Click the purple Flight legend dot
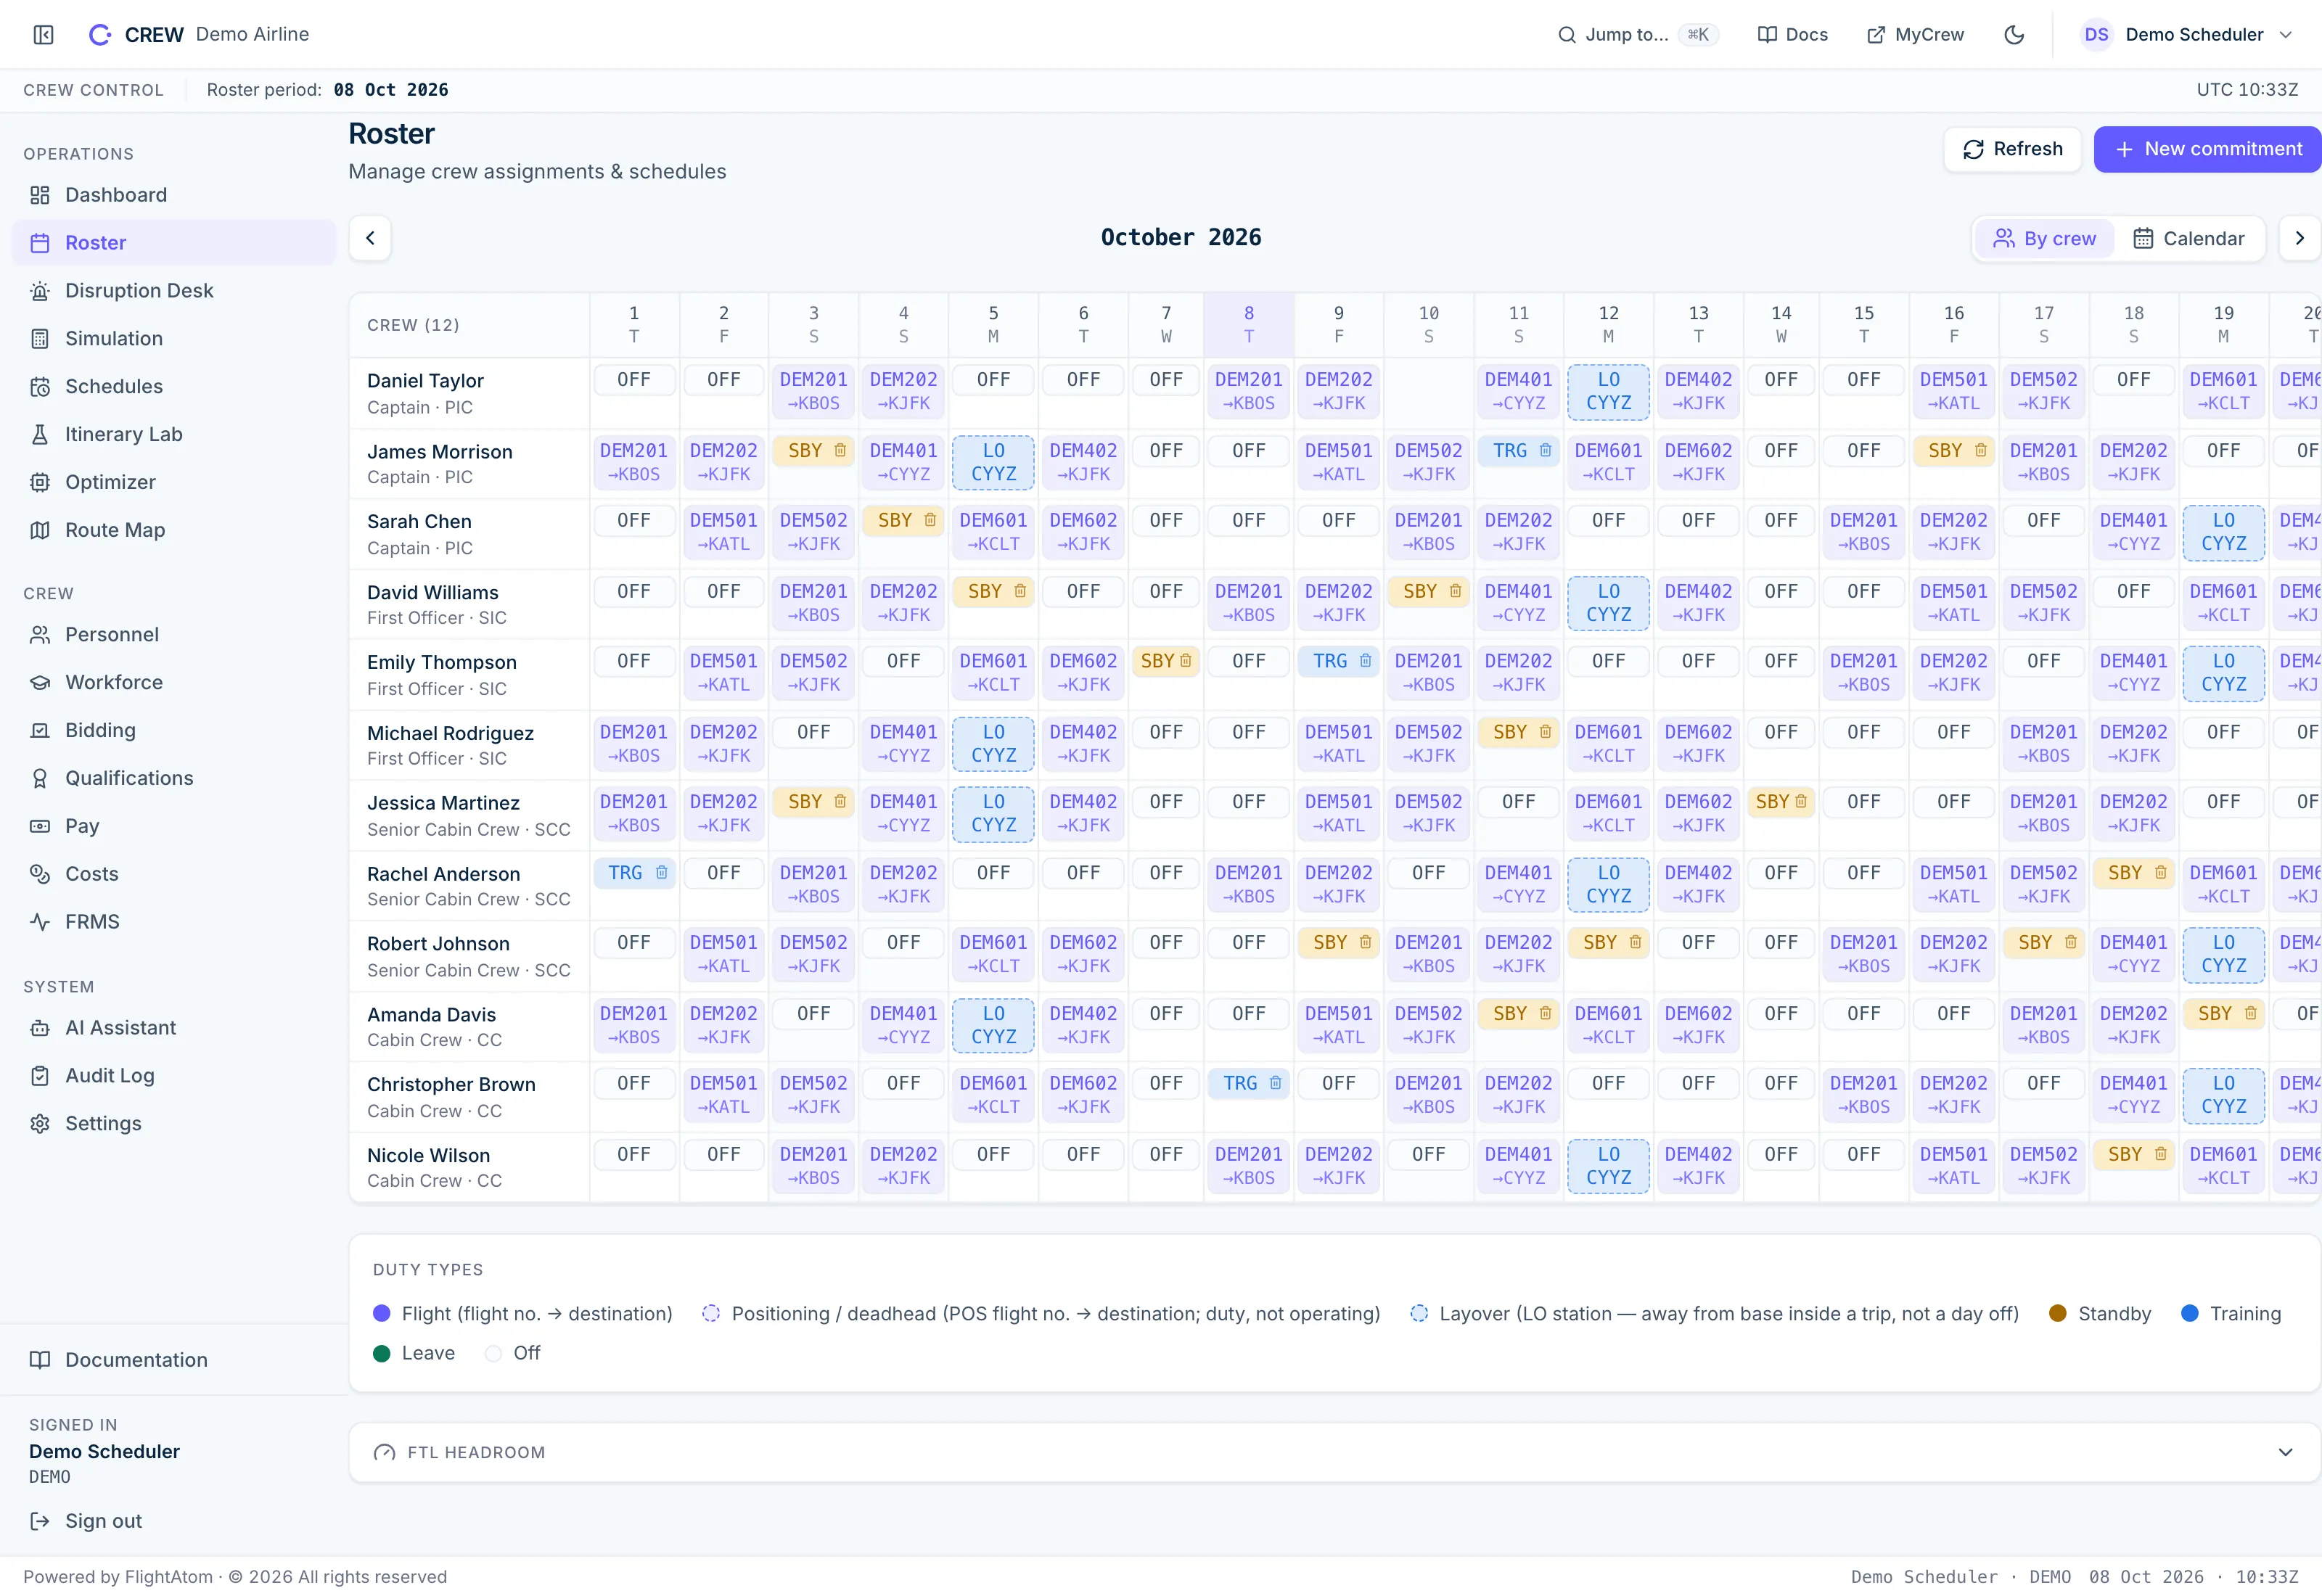Image resolution: width=2322 pixels, height=1596 pixels. [381, 1314]
